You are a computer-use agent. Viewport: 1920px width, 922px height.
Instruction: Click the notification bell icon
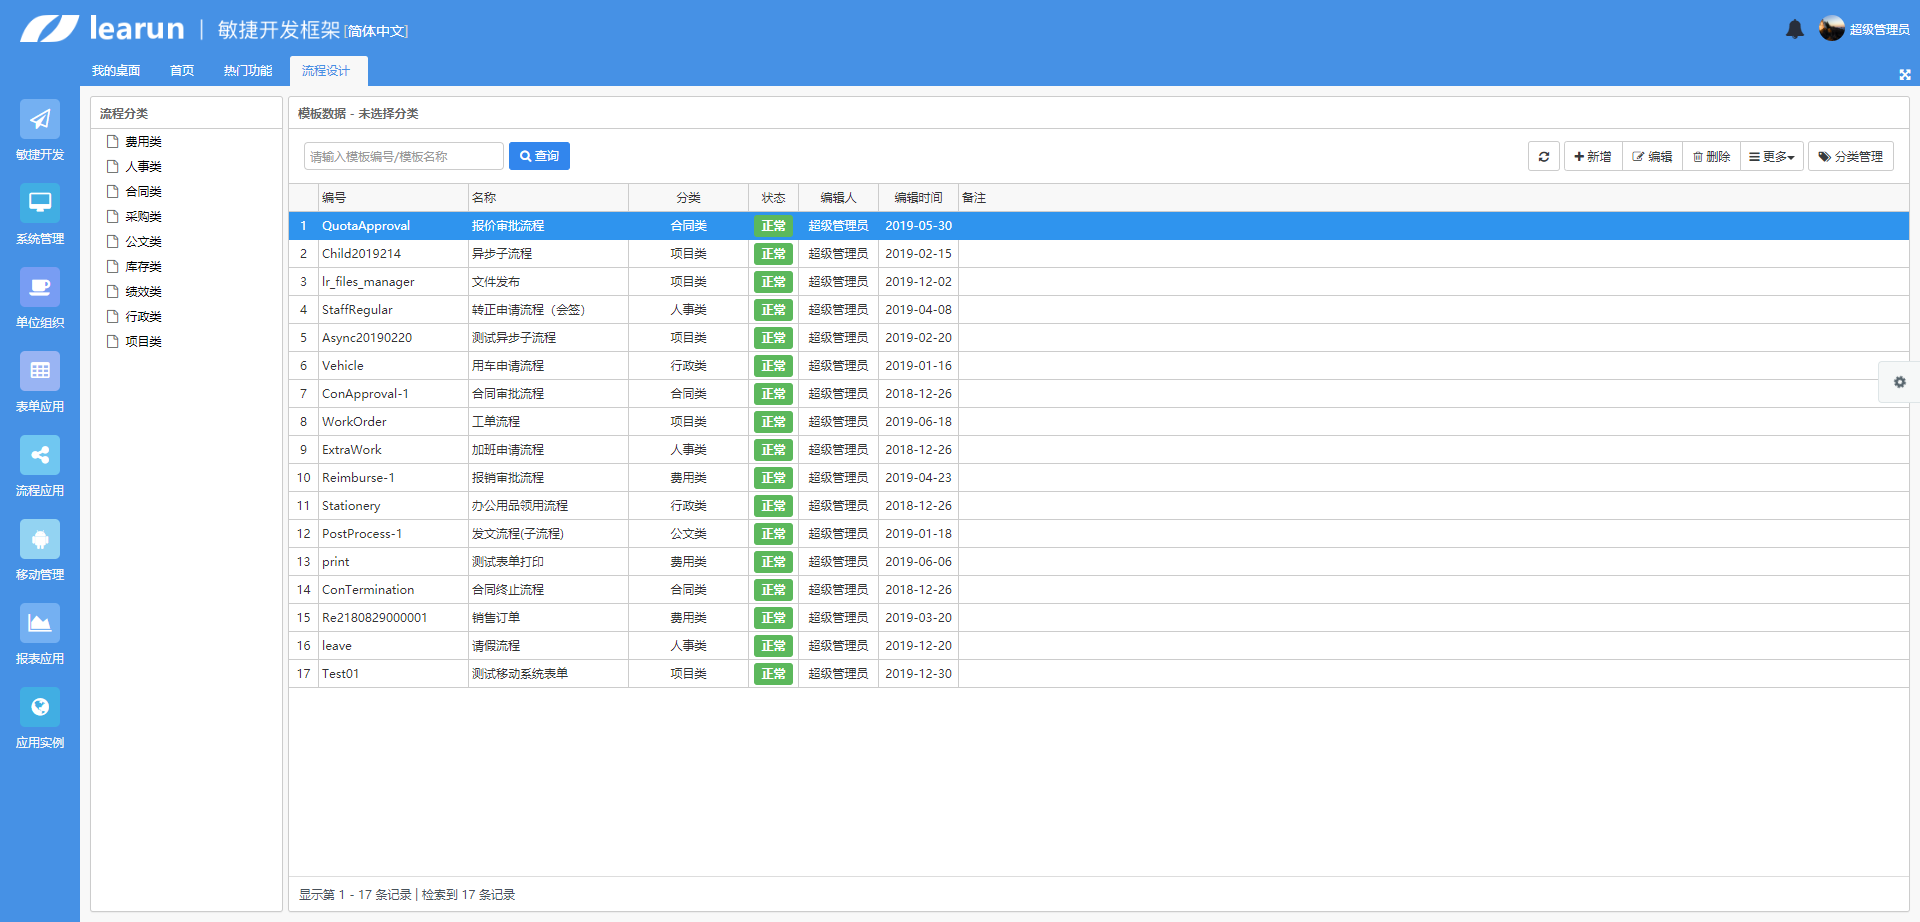tap(1795, 30)
